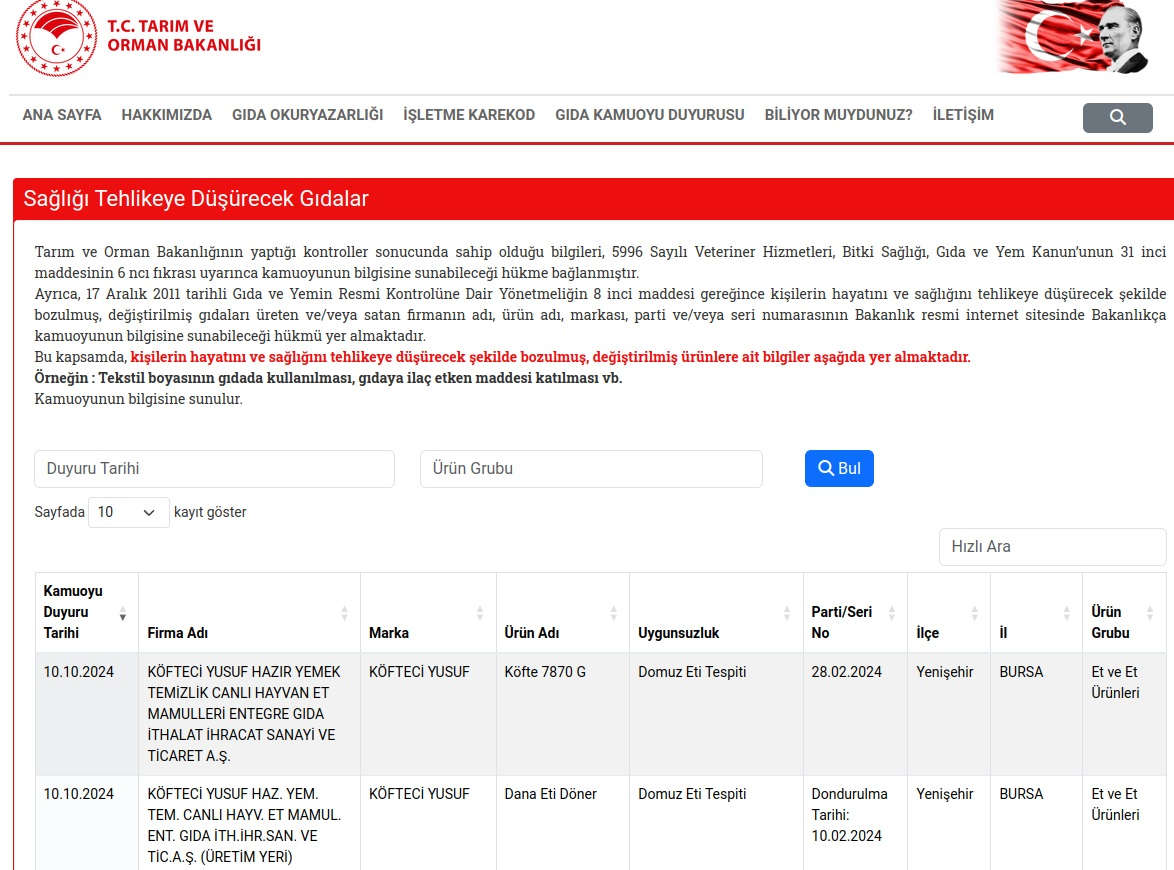Open the İLETİŞİM navigation link
Viewport: 1174px width, 870px height.
(962, 115)
